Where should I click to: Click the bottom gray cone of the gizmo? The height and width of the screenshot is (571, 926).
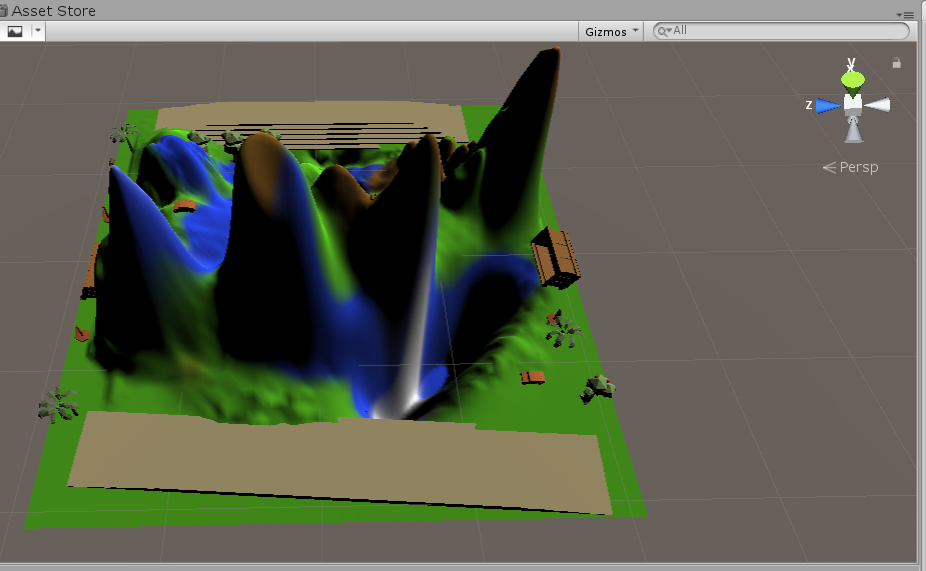pyautogui.click(x=853, y=130)
